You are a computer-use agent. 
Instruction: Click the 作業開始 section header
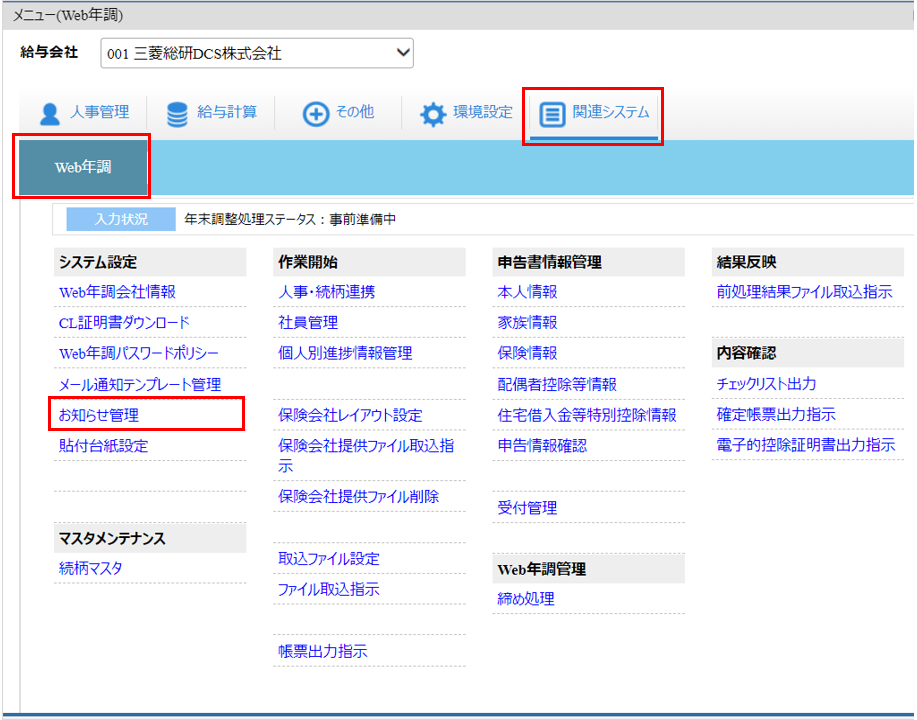click(x=370, y=262)
